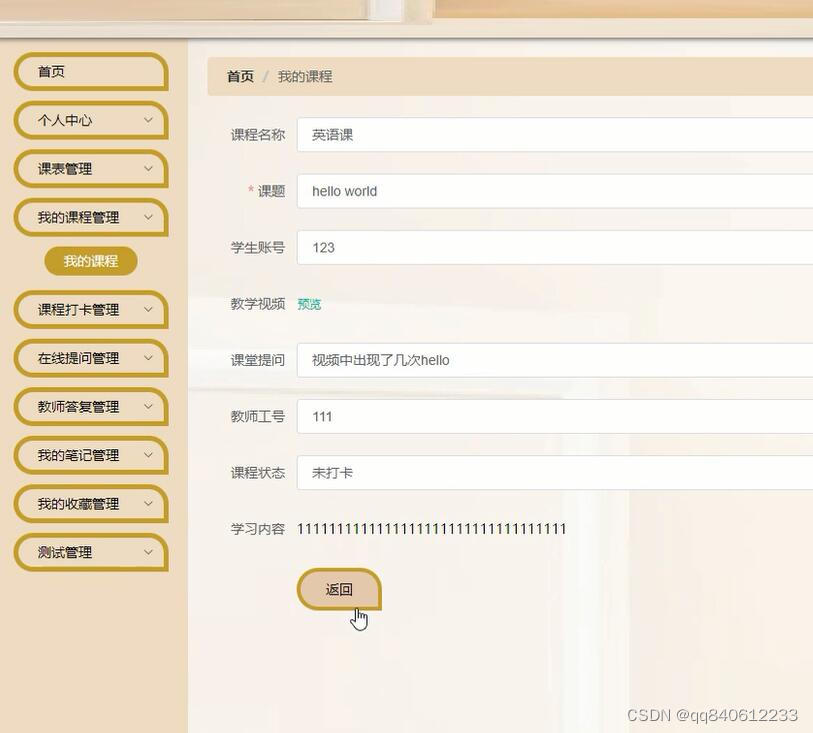Open the 教师答复管理 sidebar menu
Image resolution: width=813 pixels, height=733 pixels.
[x=91, y=407]
